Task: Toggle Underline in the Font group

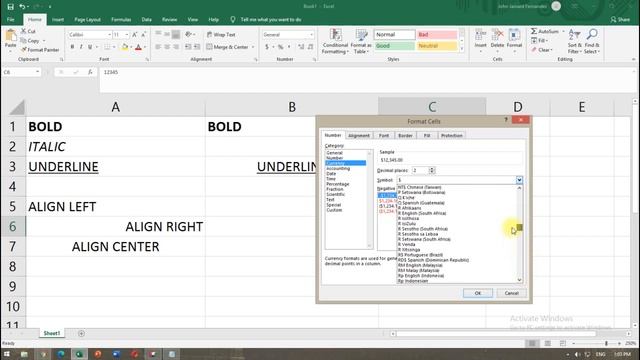Action: point(90,47)
